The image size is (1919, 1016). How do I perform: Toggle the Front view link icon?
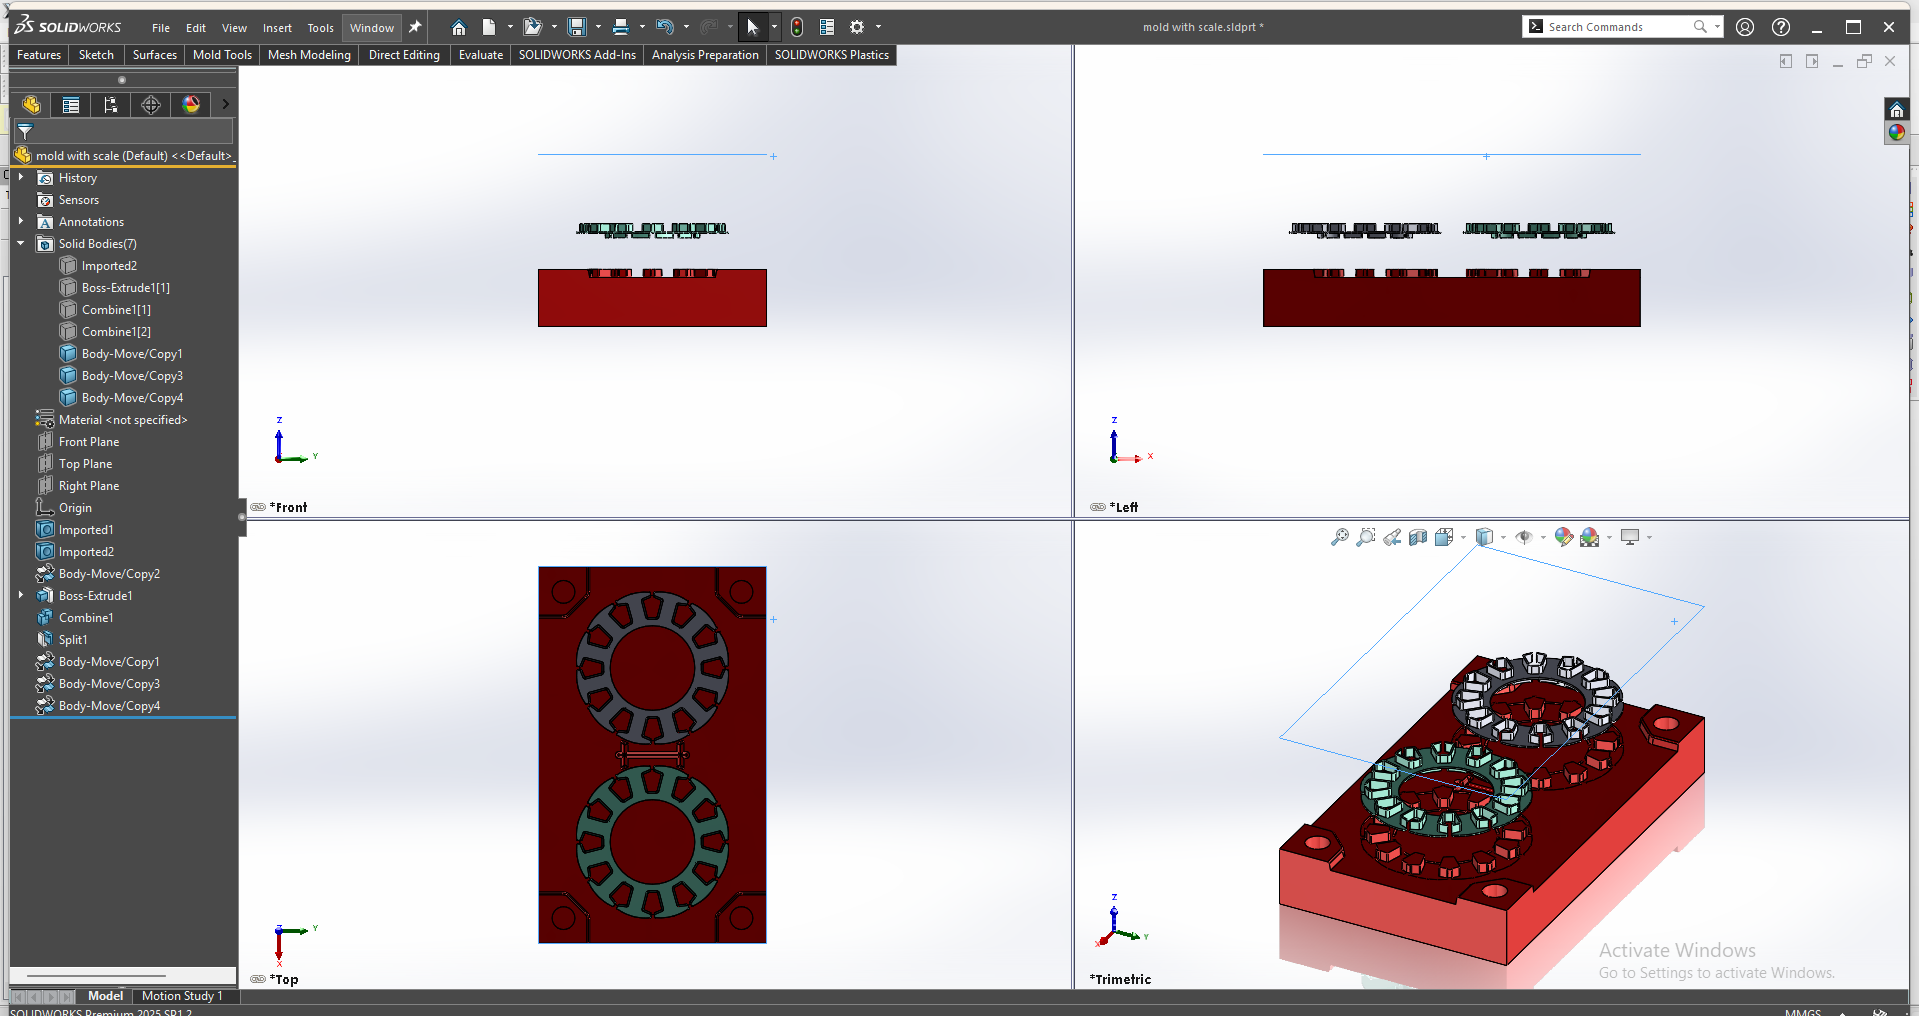click(x=258, y=507)
